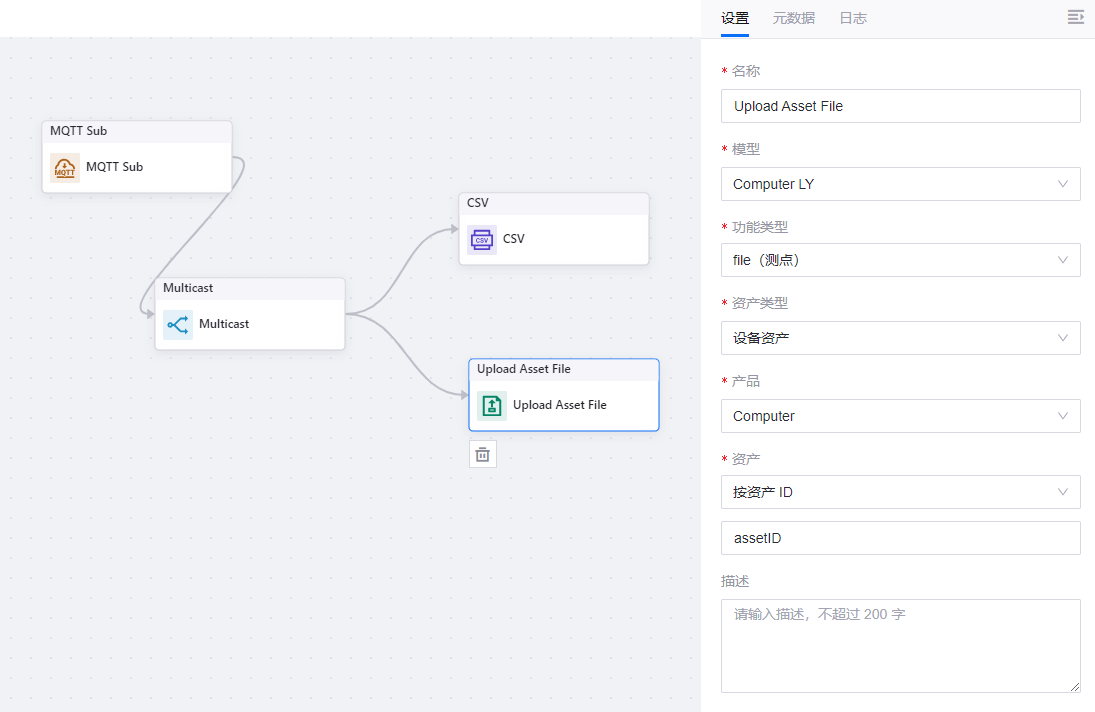Collapse the settings panel via top-right icon

point(1075,17)
